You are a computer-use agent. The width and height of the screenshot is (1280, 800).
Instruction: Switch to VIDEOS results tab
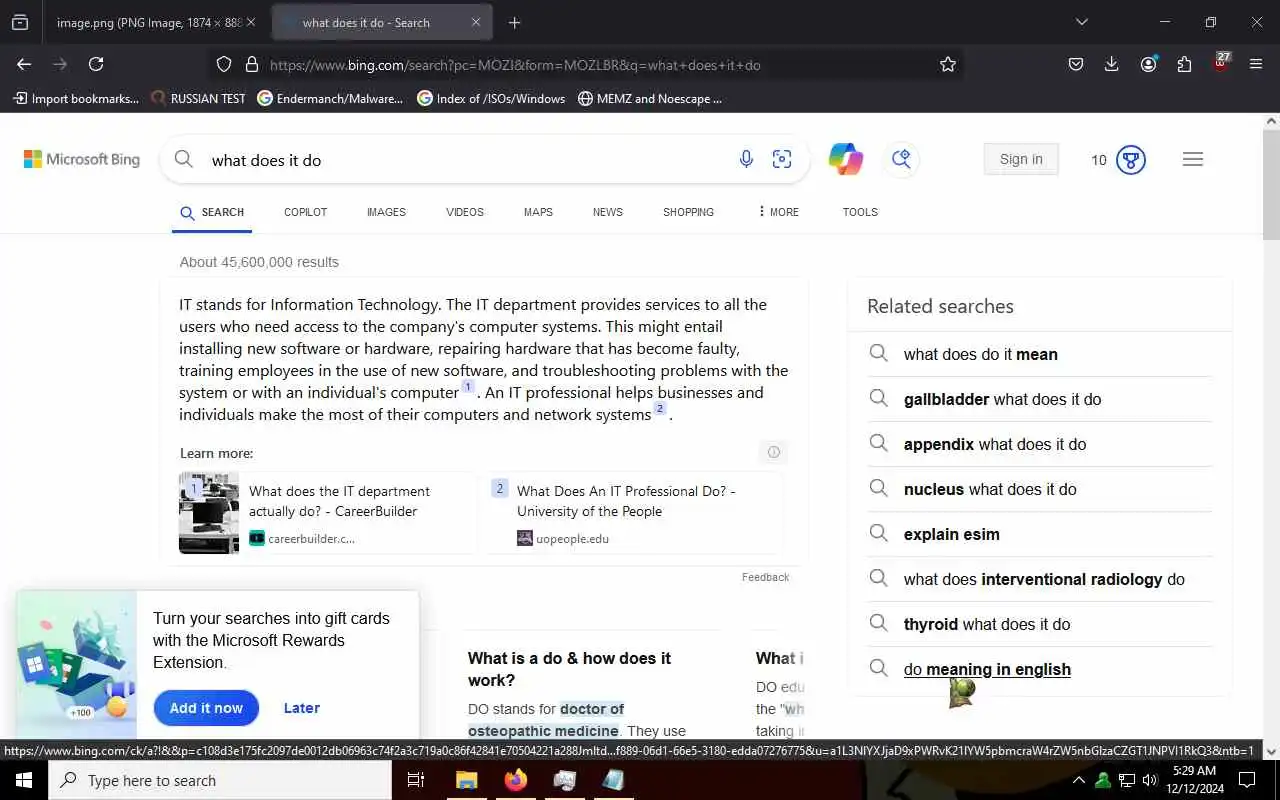[x=465, y=212]
